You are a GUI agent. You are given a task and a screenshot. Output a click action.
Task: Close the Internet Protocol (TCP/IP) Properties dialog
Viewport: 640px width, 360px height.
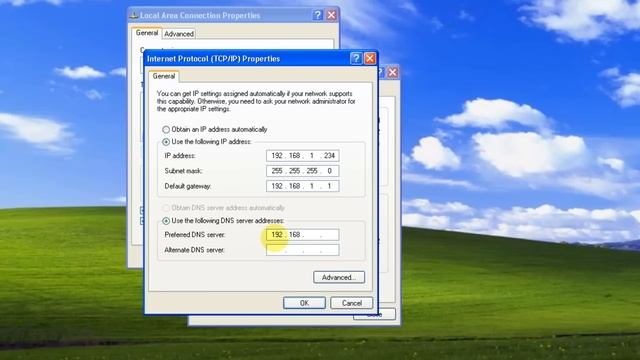(x=370, y=58)
